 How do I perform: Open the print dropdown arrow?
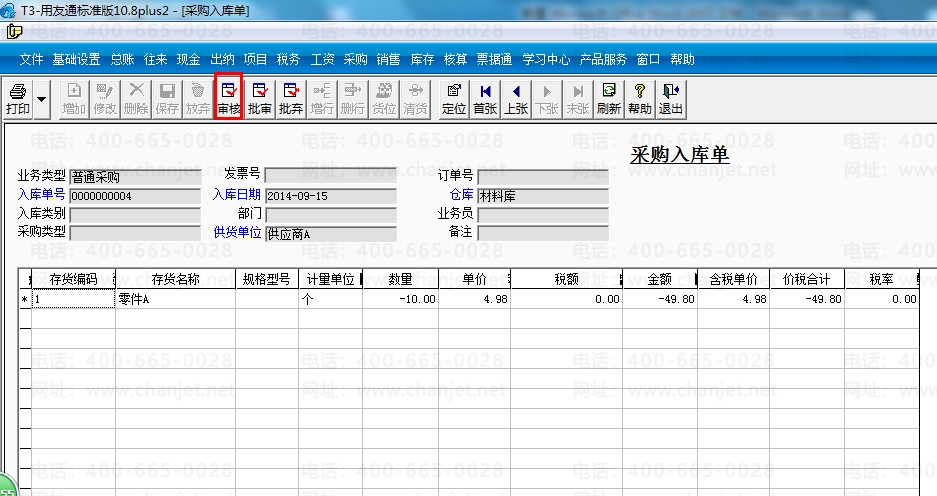(x=41, y=99)
